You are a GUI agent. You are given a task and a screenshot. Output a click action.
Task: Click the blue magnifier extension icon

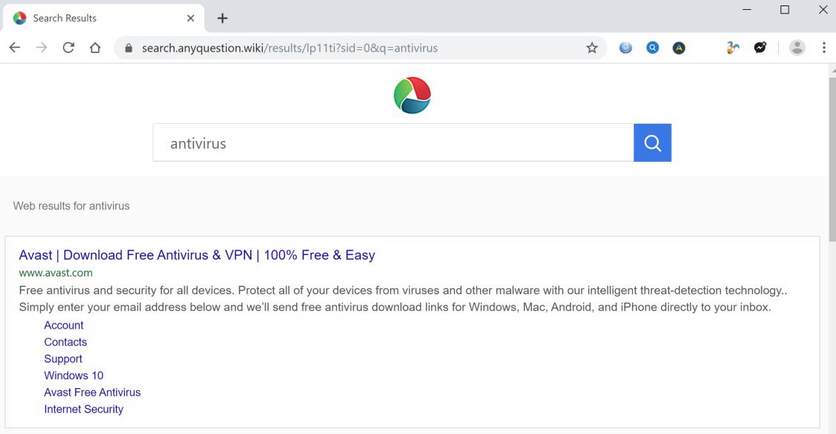tap(652, 48)
